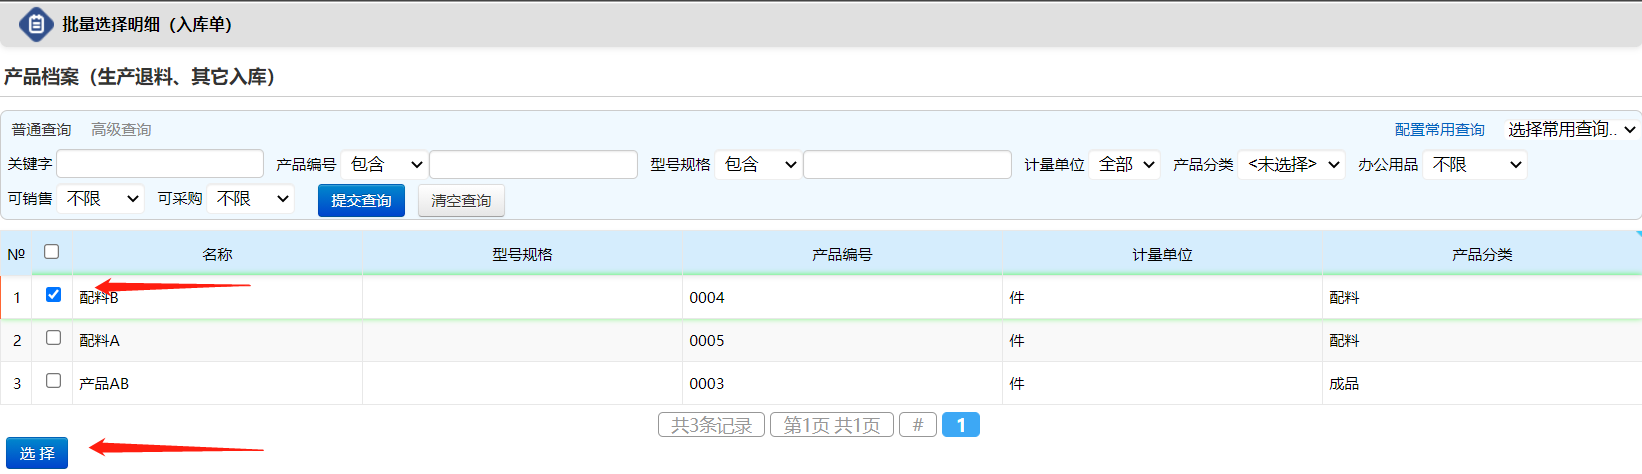Select the checkbox for 产品AB row
This screenshot has width=1642, height=474.
(x=54, y=381)
